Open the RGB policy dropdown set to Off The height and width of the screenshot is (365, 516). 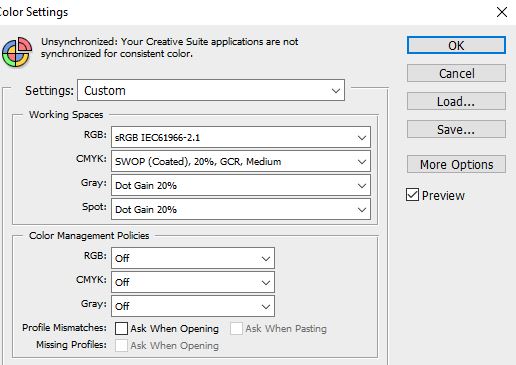pyautogui.click(x=193, y=258)
